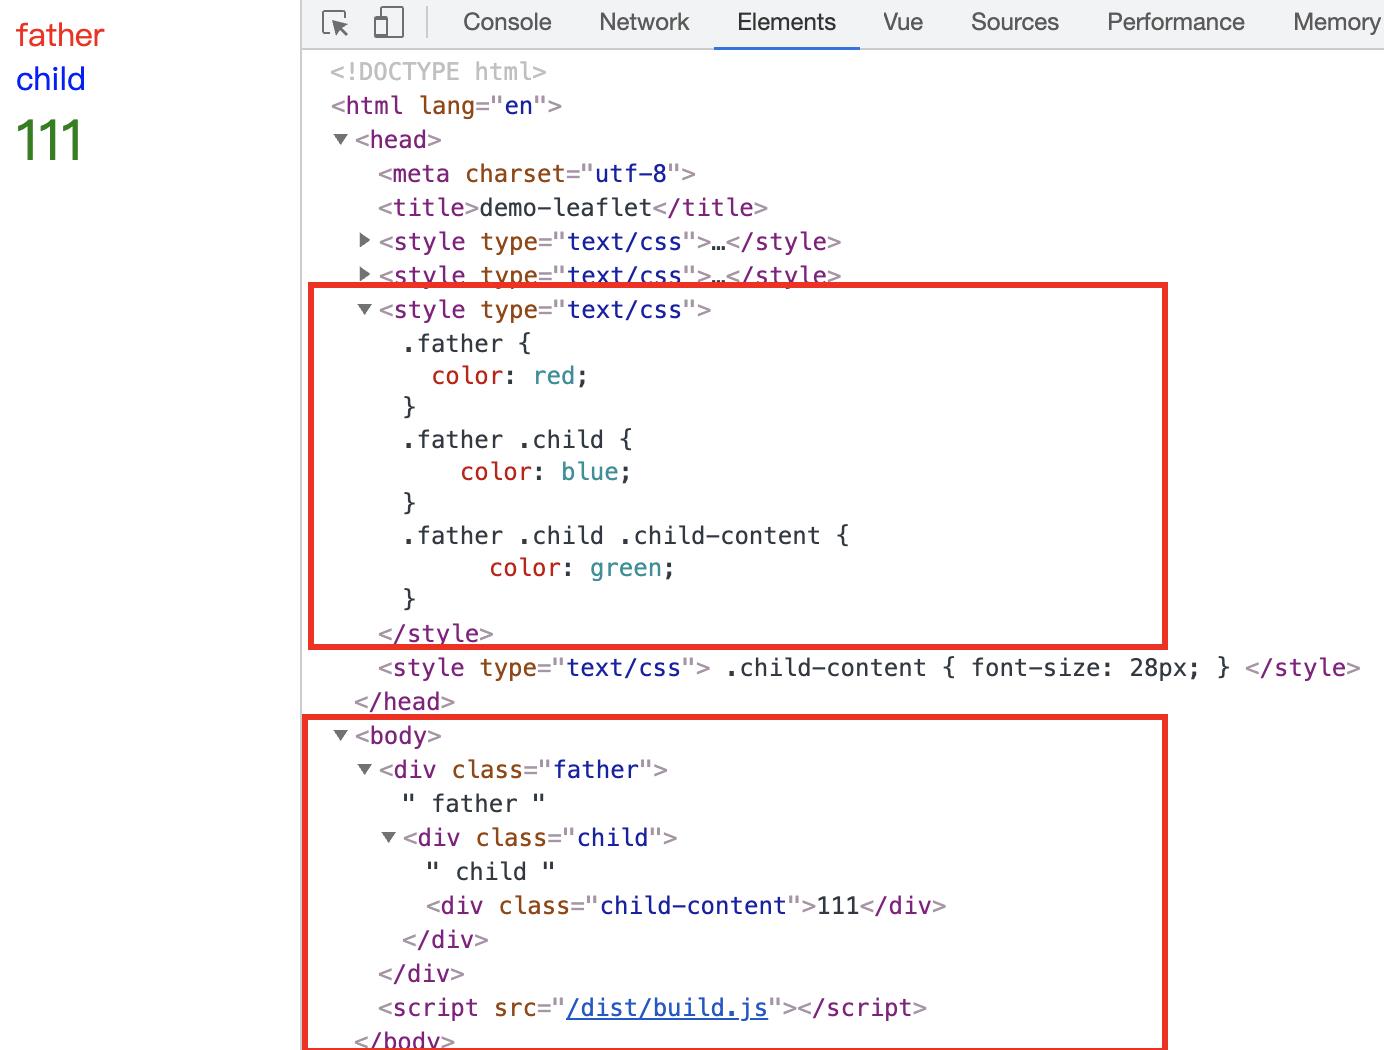The height and width of the screenshot is (1050, 1384).
Task: Open the Memory tab
Action: pyautogui.click(x=1336, y=22)
